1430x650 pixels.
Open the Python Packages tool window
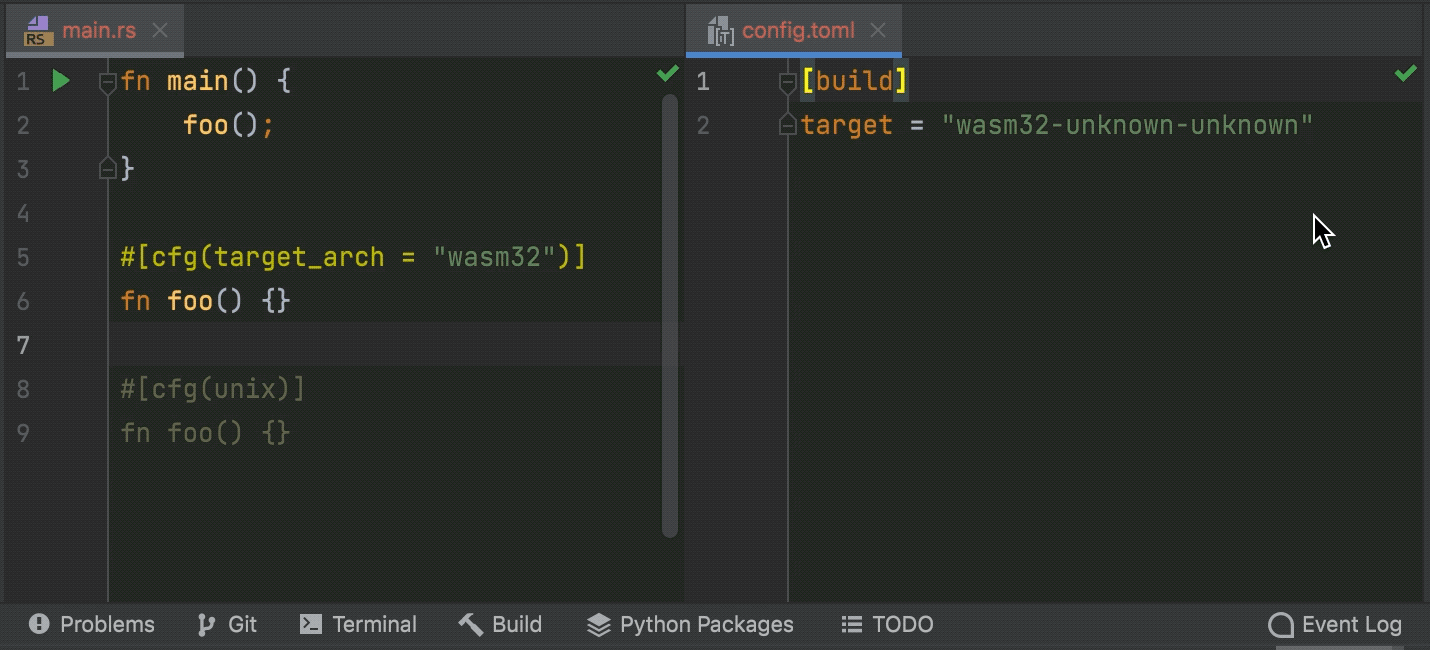689,624
